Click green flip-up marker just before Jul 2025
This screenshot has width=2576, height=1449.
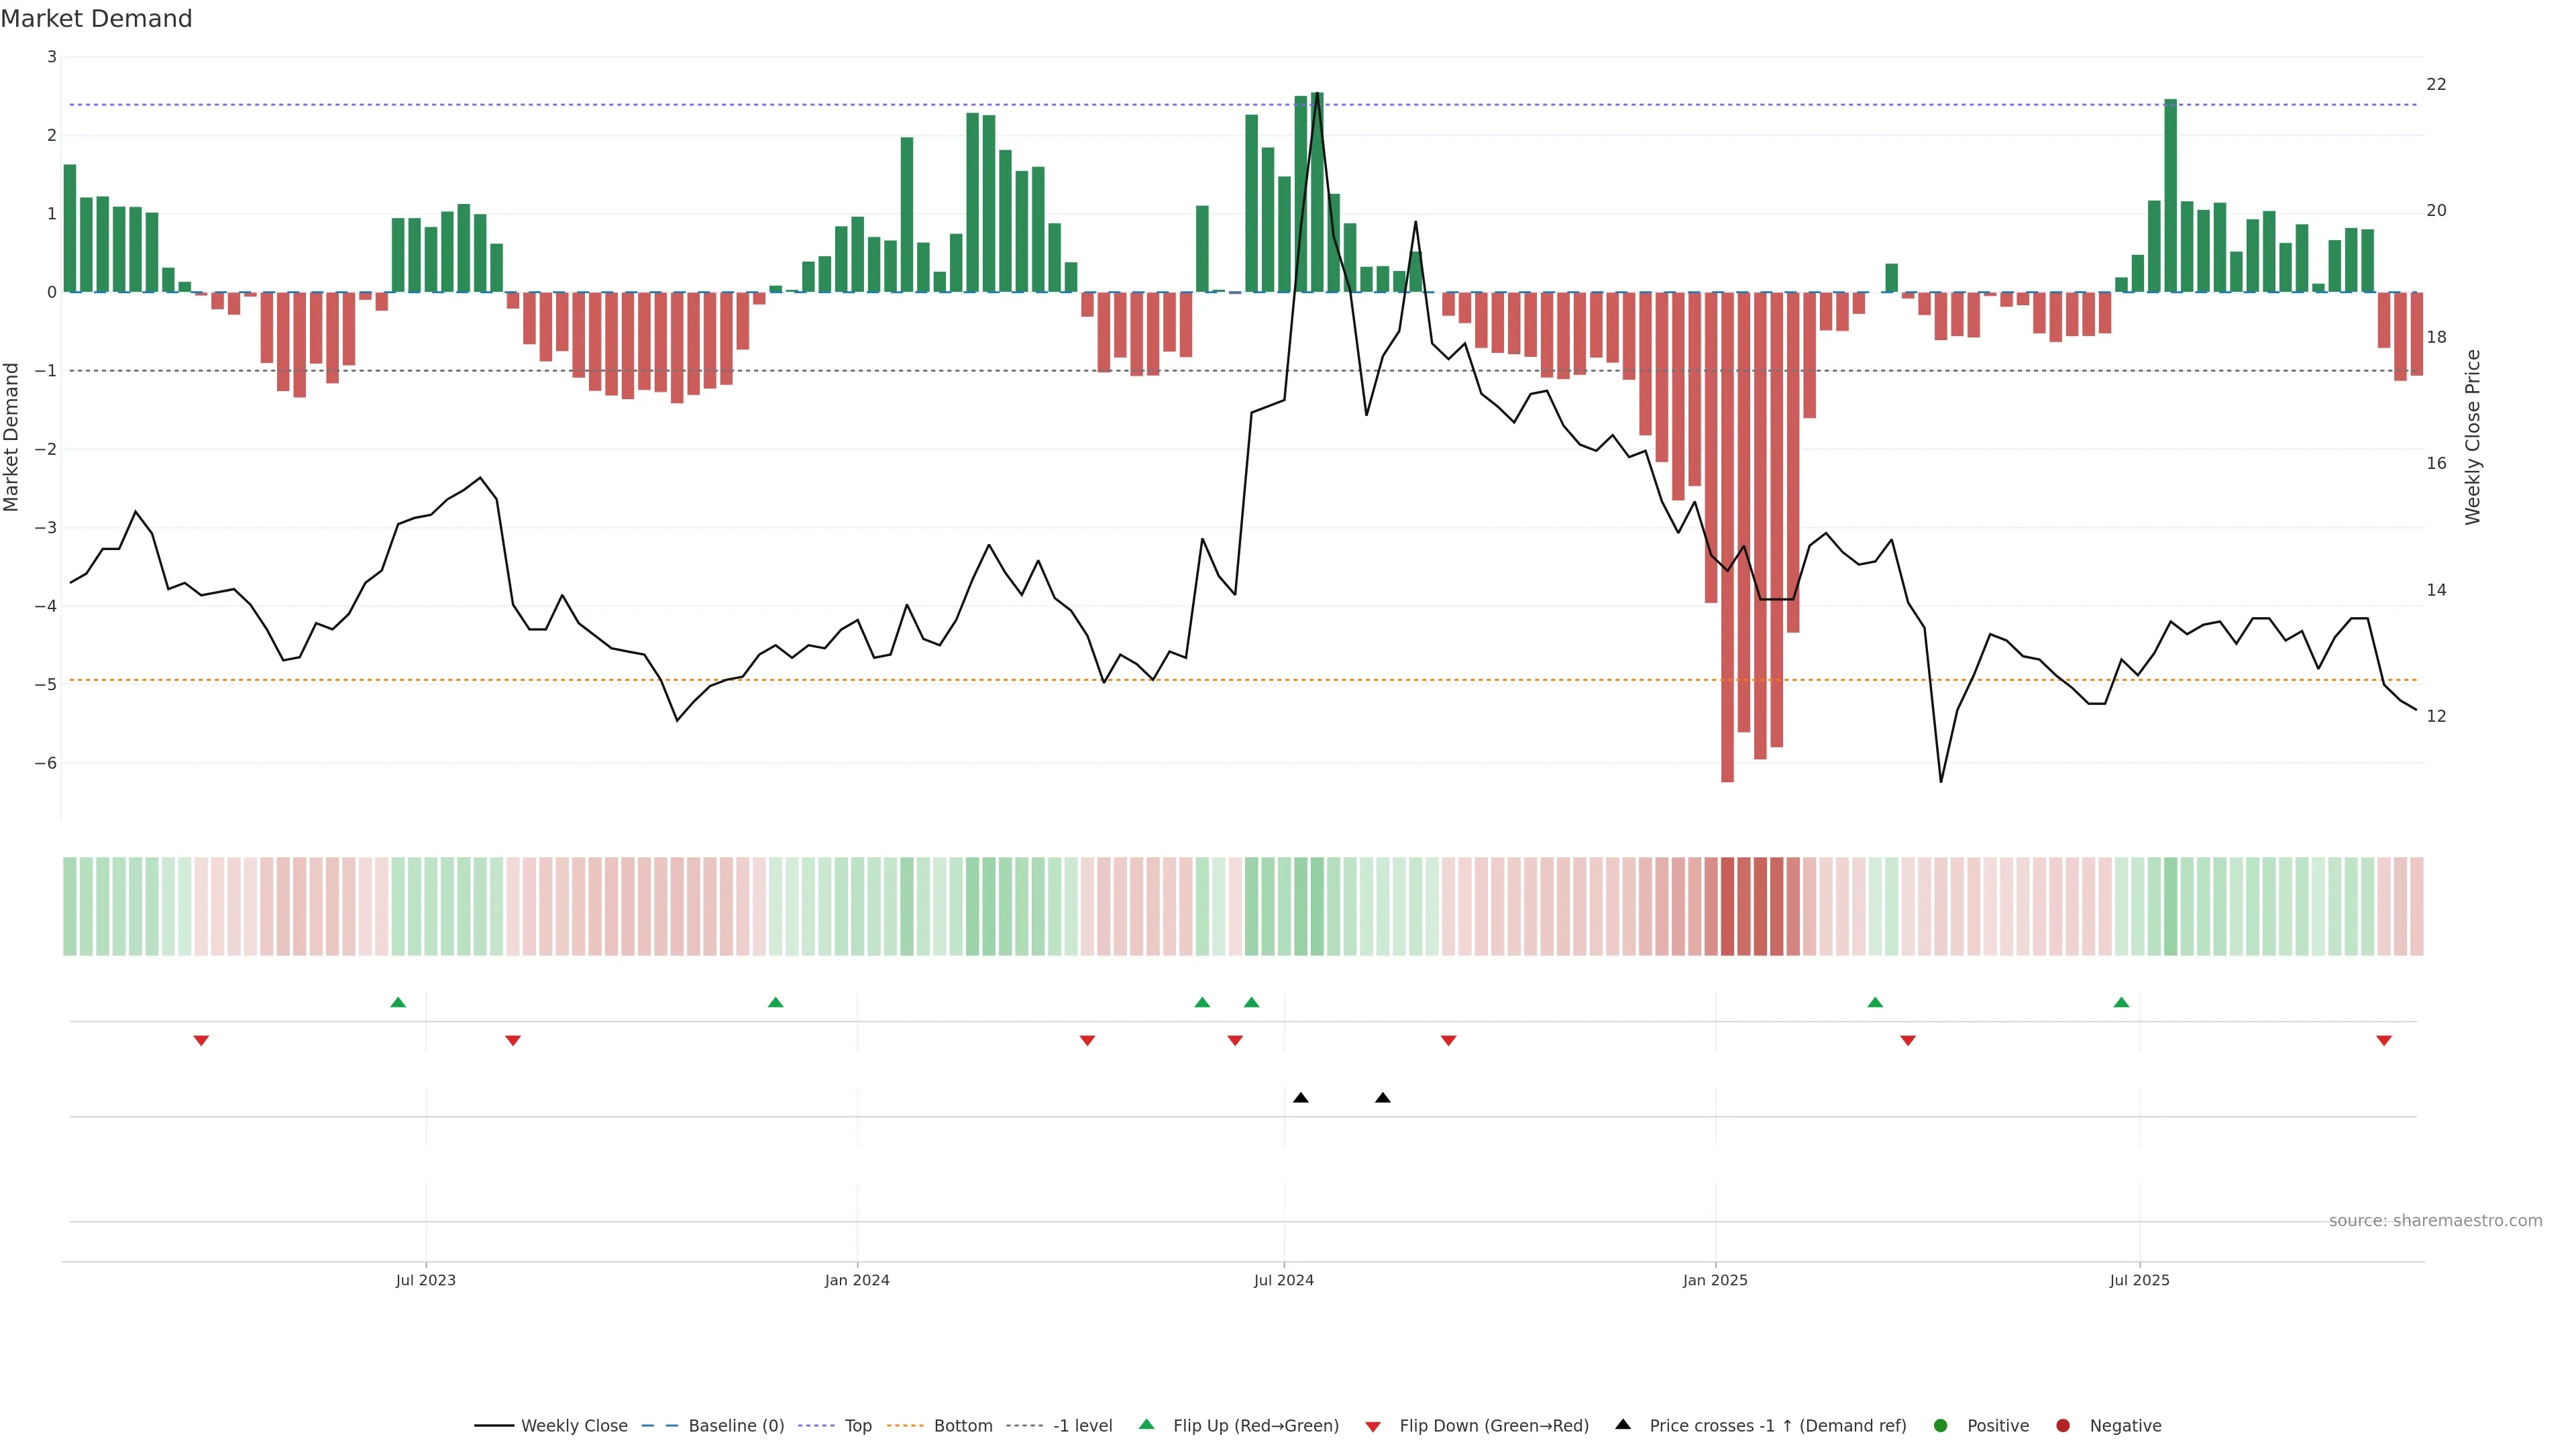pos(2121,1003)
